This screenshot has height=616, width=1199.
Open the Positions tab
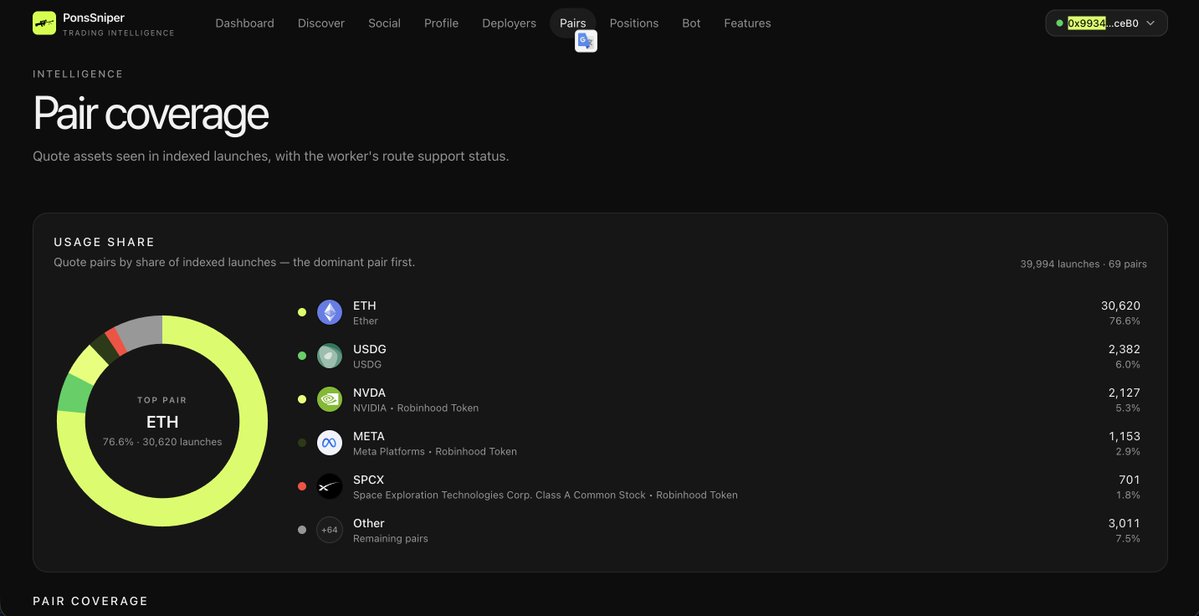[634, 23]
